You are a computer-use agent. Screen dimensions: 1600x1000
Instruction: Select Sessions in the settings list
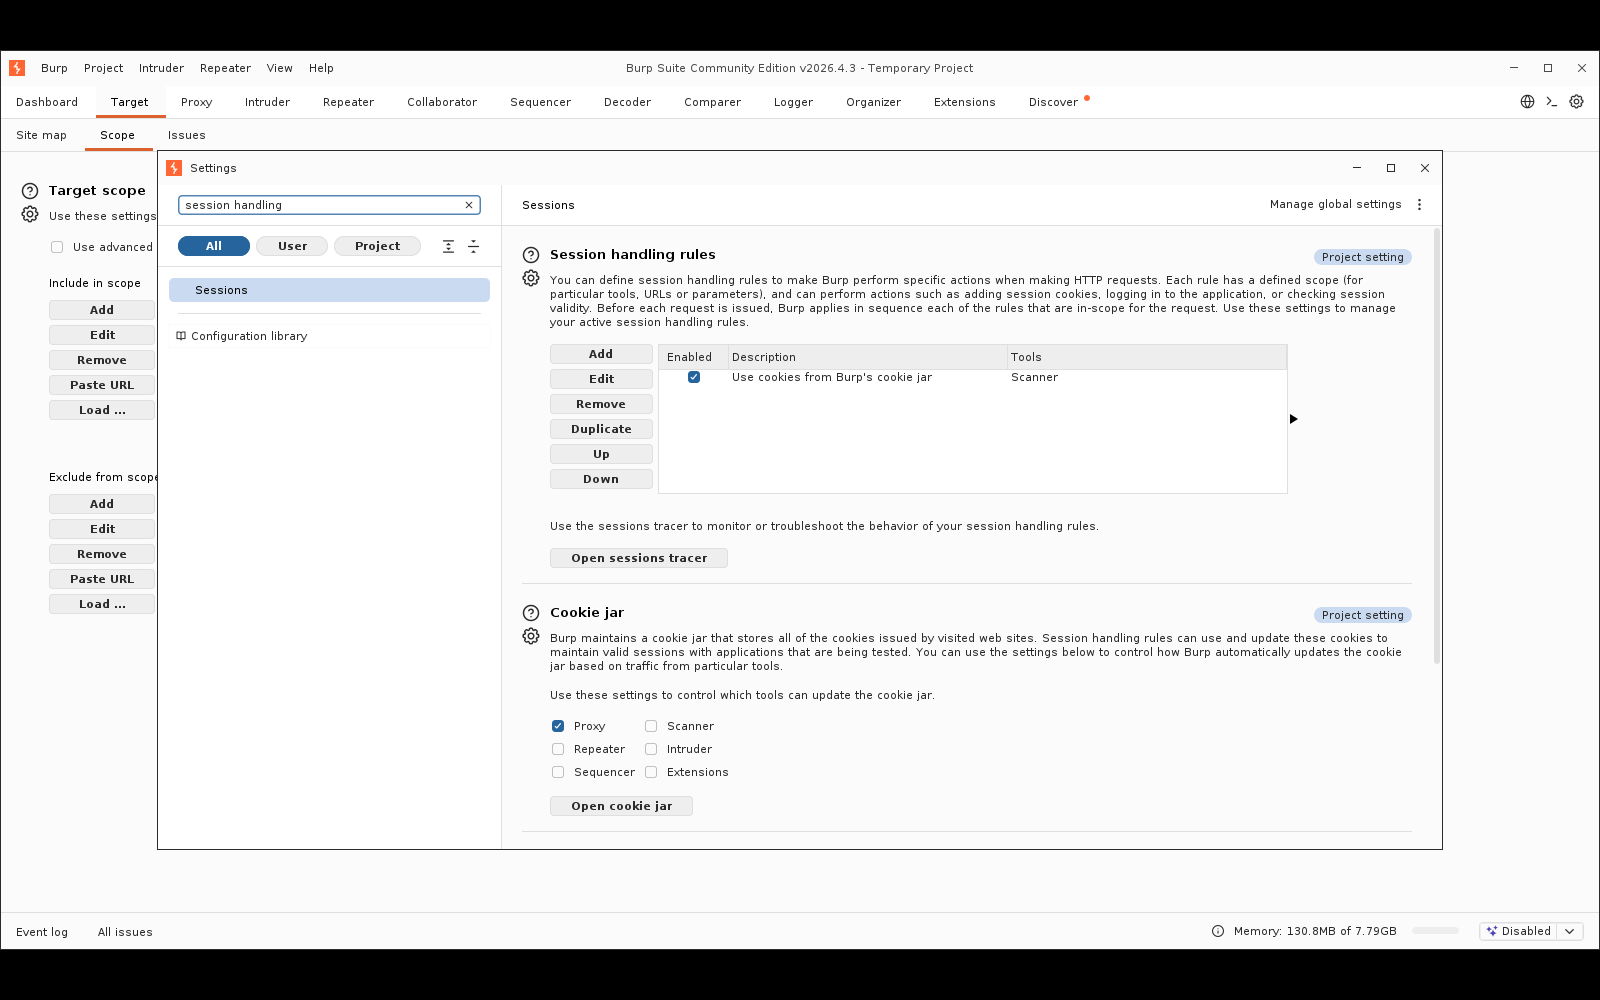[329, 290]
